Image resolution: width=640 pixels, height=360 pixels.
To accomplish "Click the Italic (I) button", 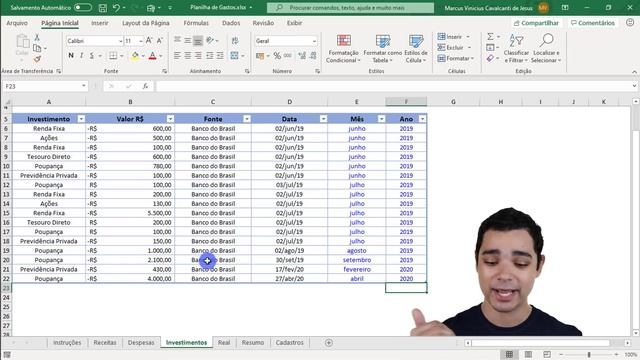I will pos(81,56).
